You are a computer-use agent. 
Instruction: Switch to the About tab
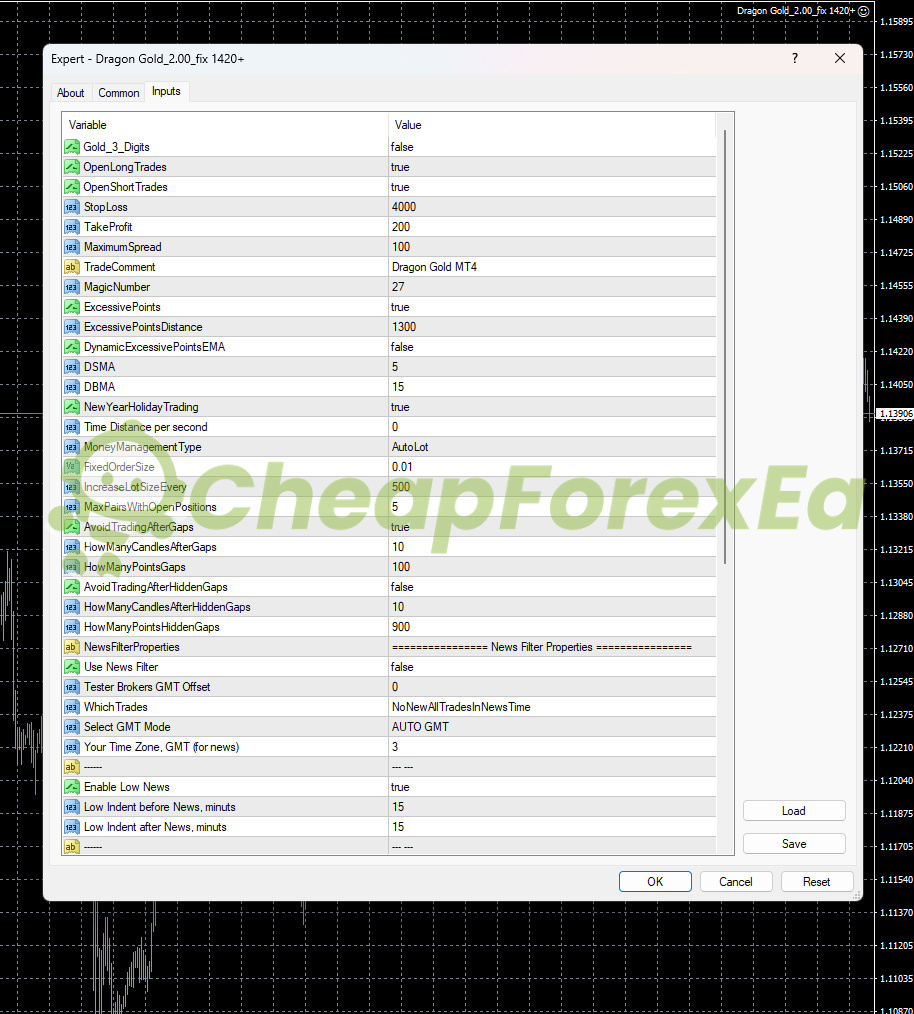(x=71, y=93)
